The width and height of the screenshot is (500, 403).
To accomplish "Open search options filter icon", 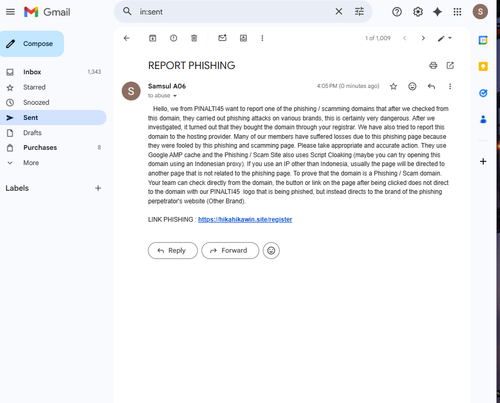I will 359,12.
